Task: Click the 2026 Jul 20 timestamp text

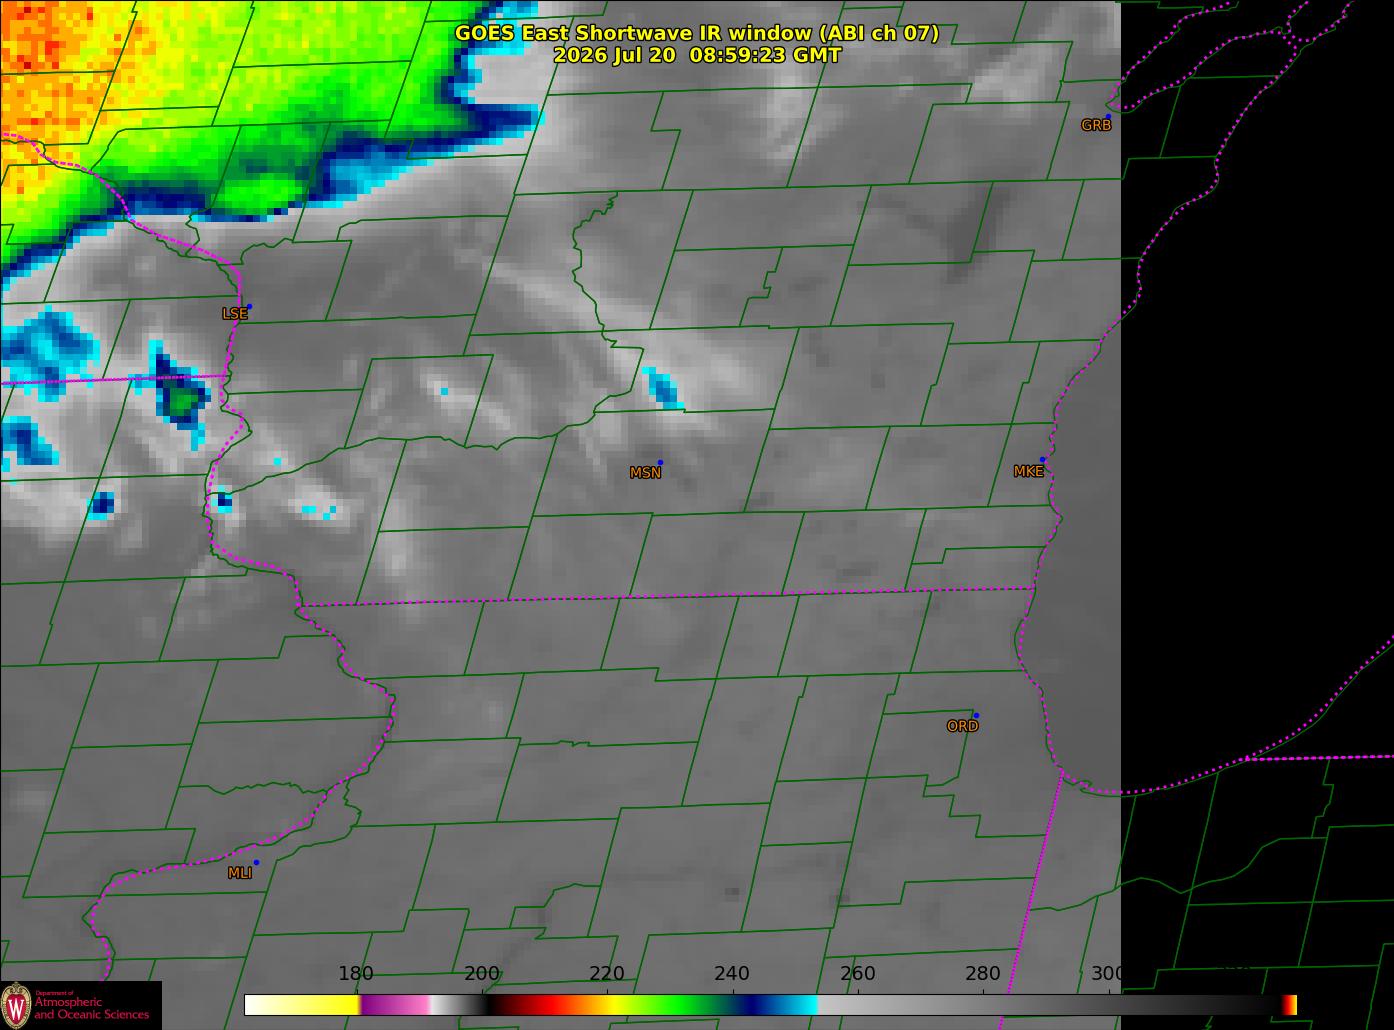Action: 697,55
